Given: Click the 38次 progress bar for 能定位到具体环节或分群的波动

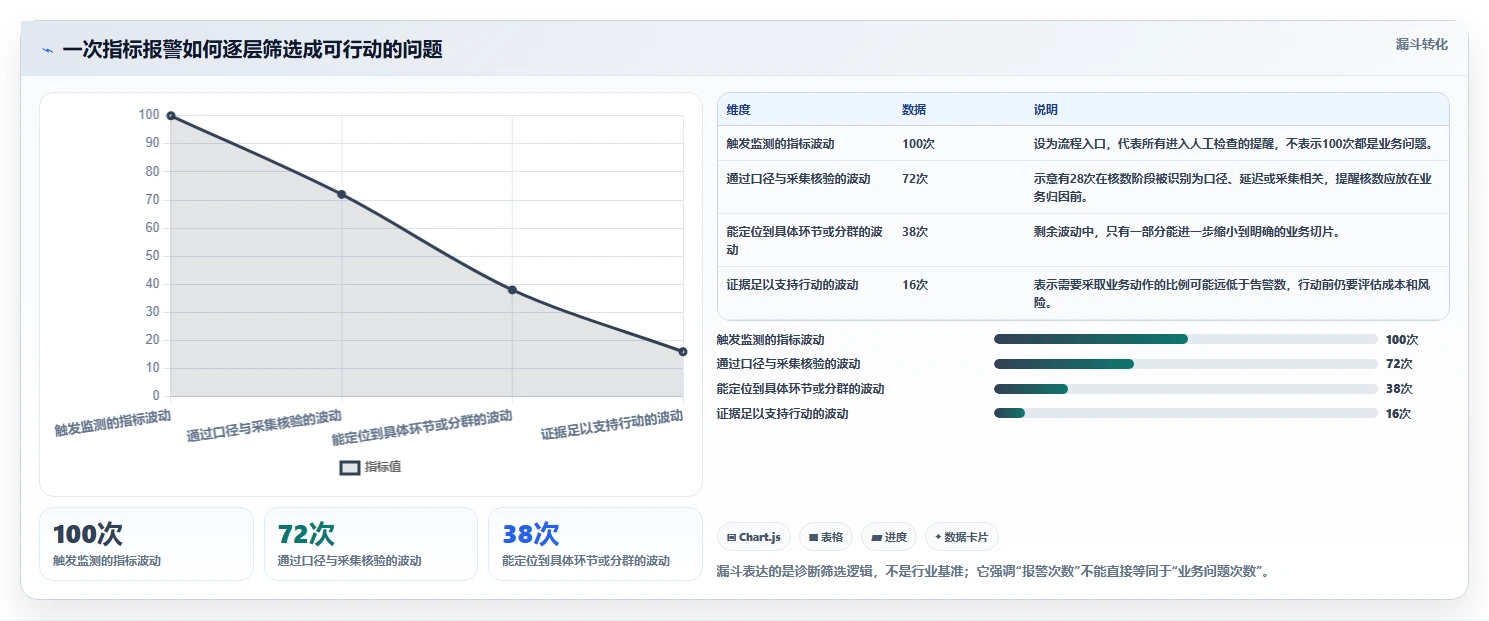Looking at the screenshot, I should coord(1186,389).
